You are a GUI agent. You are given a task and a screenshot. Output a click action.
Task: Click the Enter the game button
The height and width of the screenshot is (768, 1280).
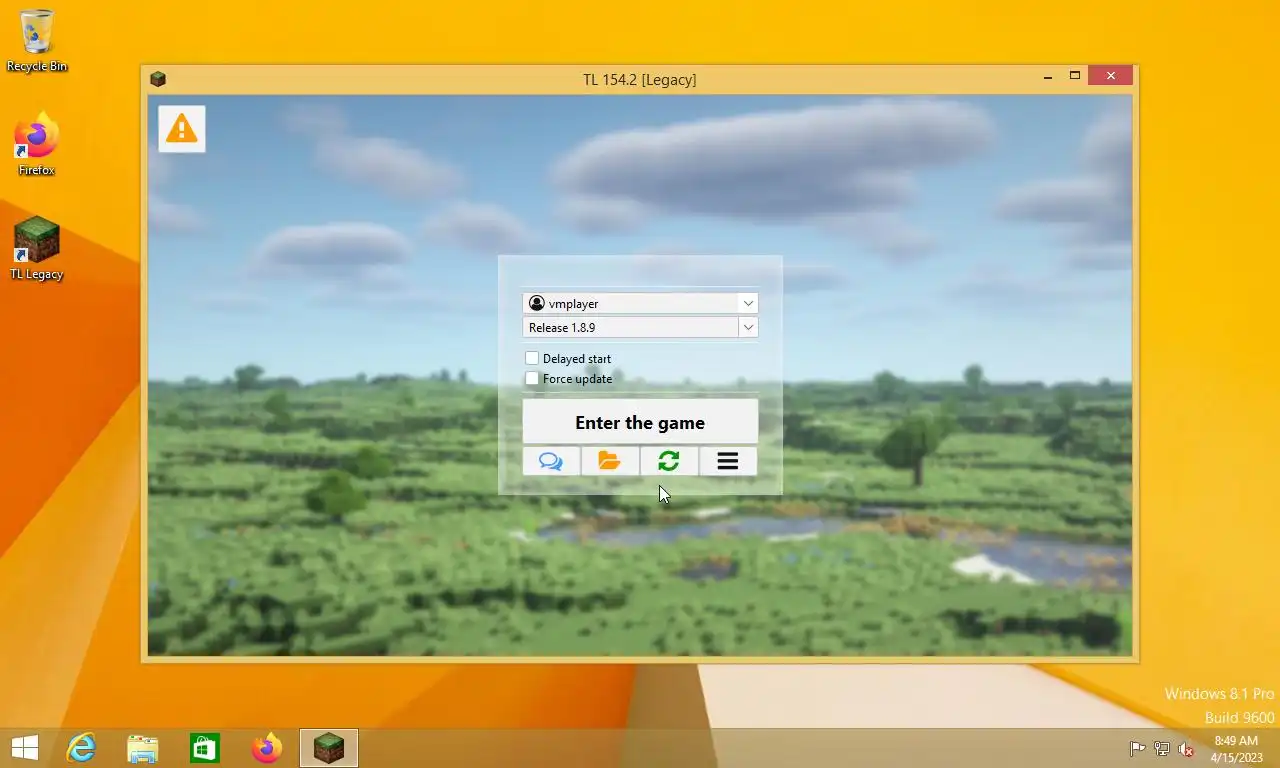click(640, 422)
